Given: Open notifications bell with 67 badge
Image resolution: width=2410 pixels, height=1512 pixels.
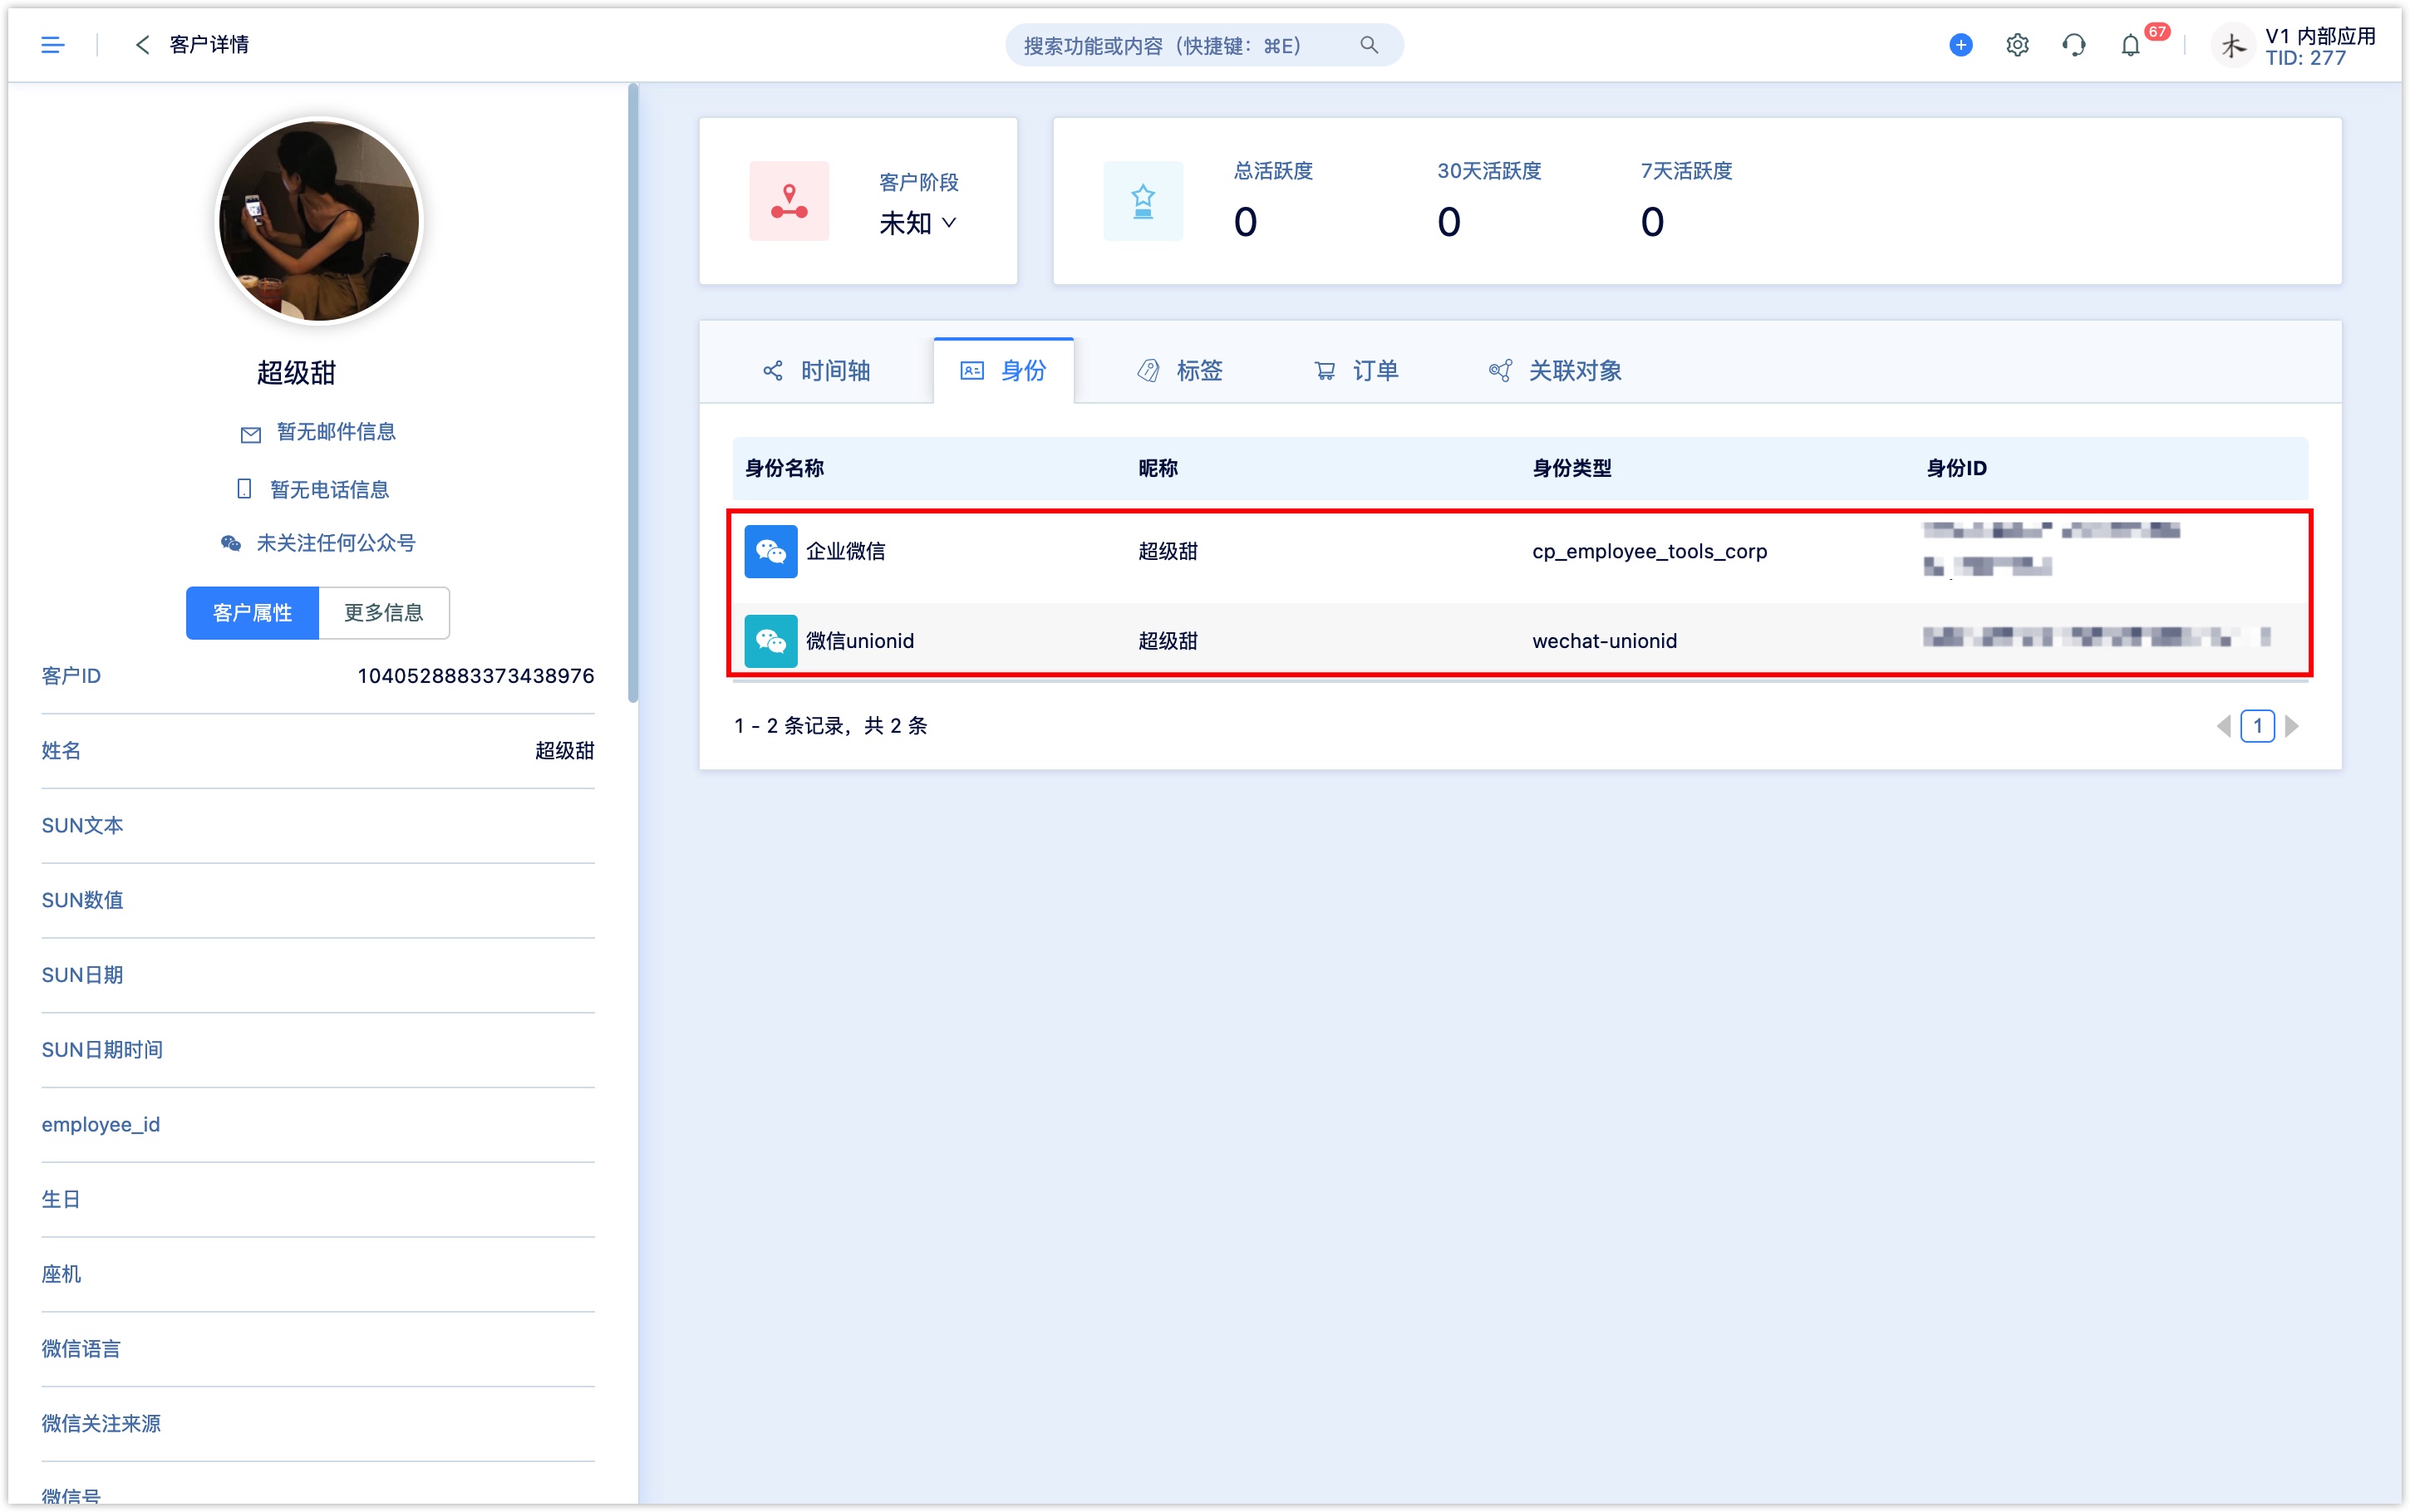Looking at the screenshot, I should pyautogui.click(x=2131, y=45).
